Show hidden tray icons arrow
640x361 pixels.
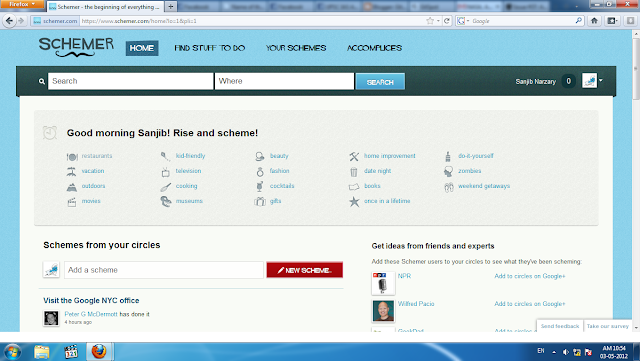(554, 352)
